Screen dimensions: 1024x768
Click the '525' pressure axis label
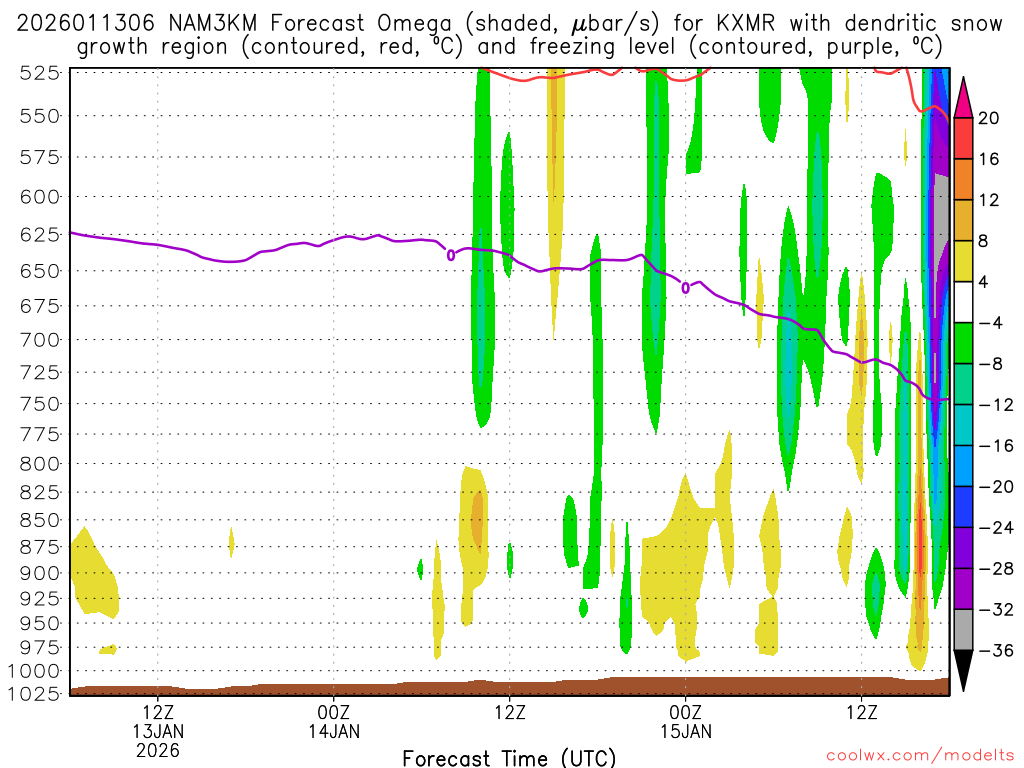click(40, 73)
